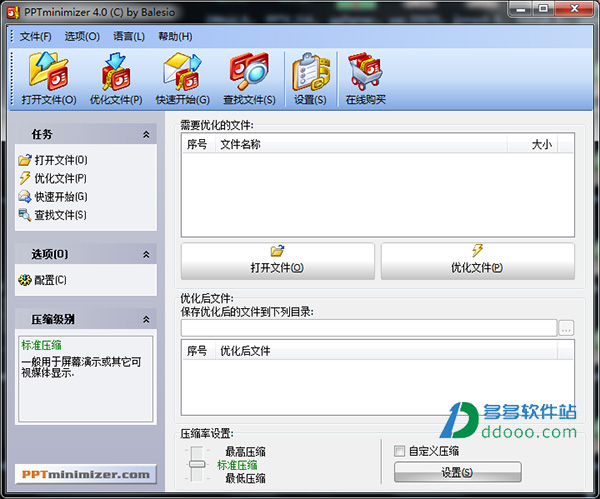
Task: Click the 查找文件(S) toolbar icon
Action: pyautogui.click(x=249, y=78)
